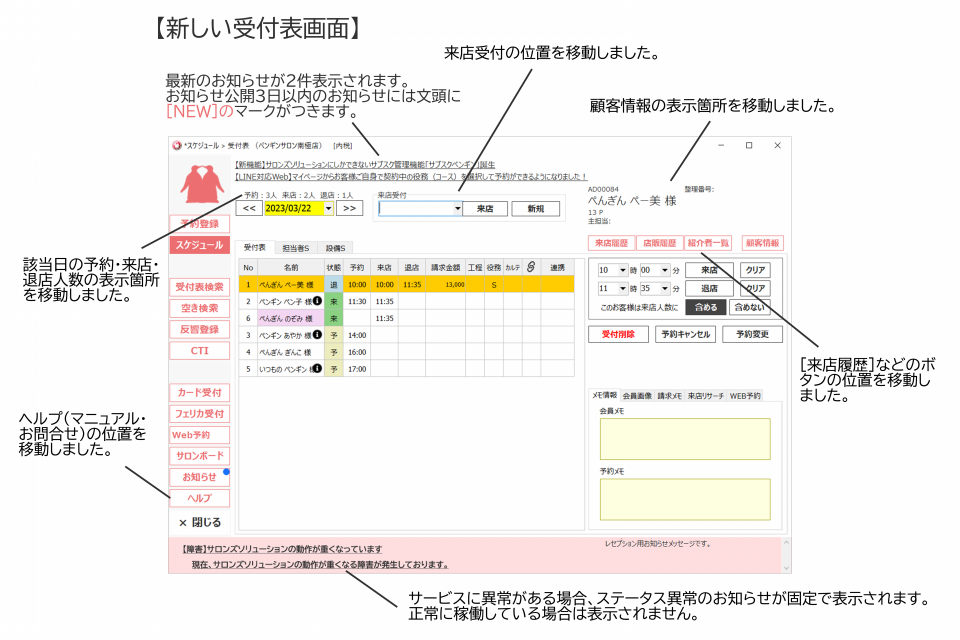The image size is (960, 640).
Task: Click クリア beside the 退店 time
Action: (755, 288)
